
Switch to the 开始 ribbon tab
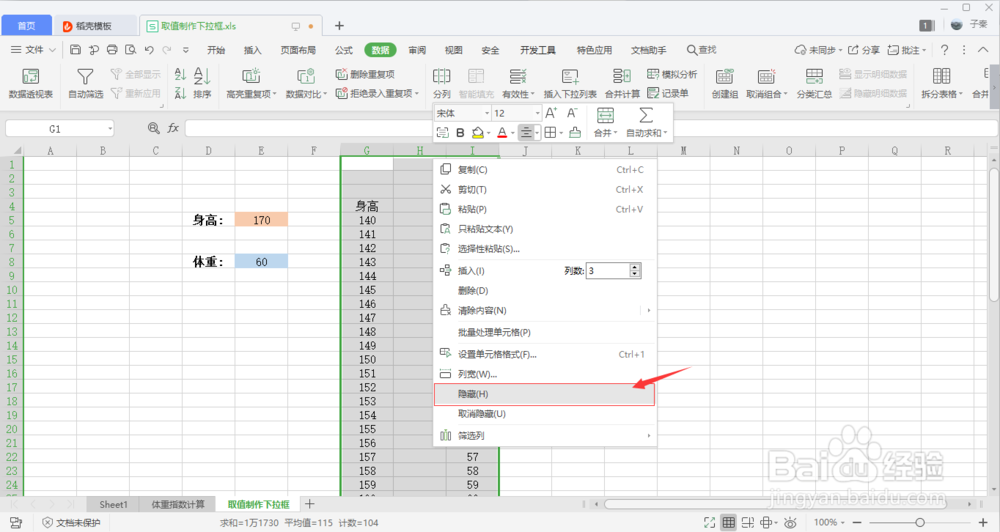216,50
